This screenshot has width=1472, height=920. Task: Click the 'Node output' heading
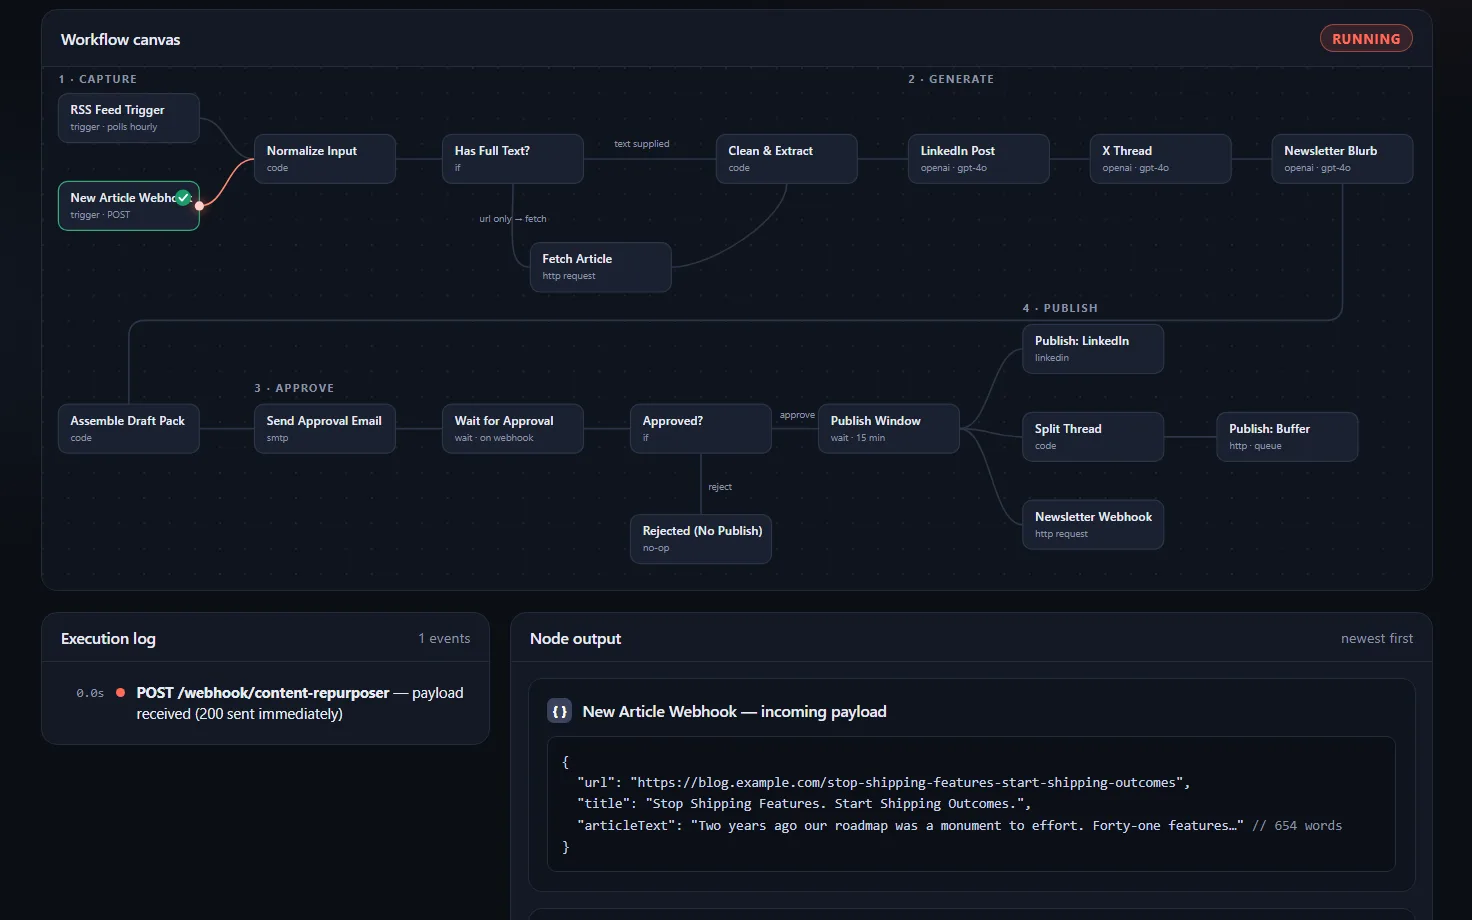tap(575, 639)
